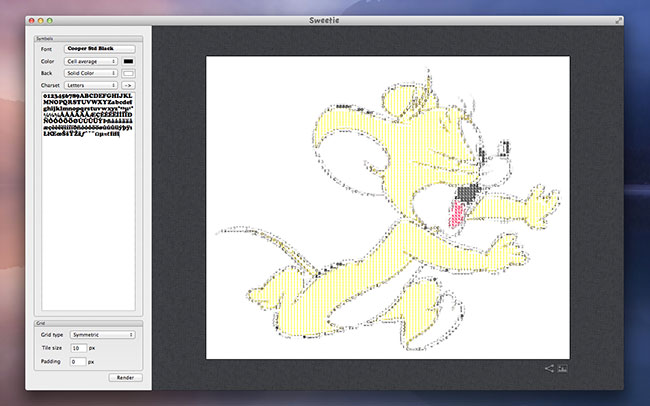The image size is (650, 406).
Task: Zoom the window using the green button
Action: click(x=49, y=19)
